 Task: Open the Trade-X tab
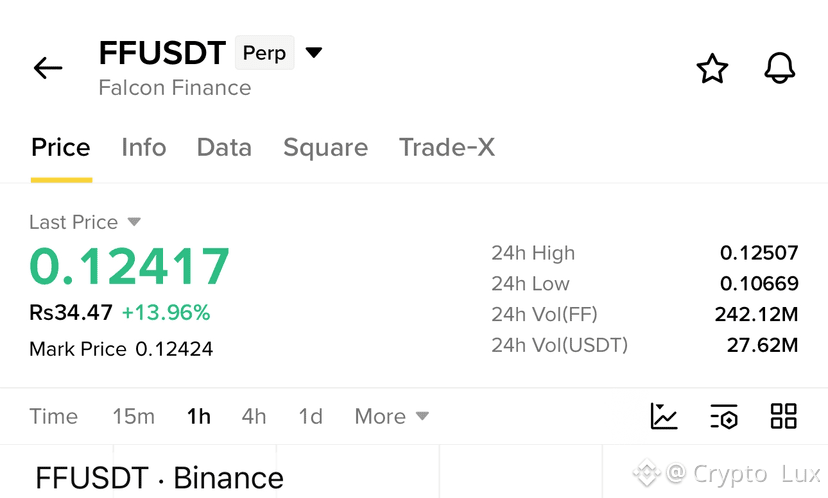(447, 147)
